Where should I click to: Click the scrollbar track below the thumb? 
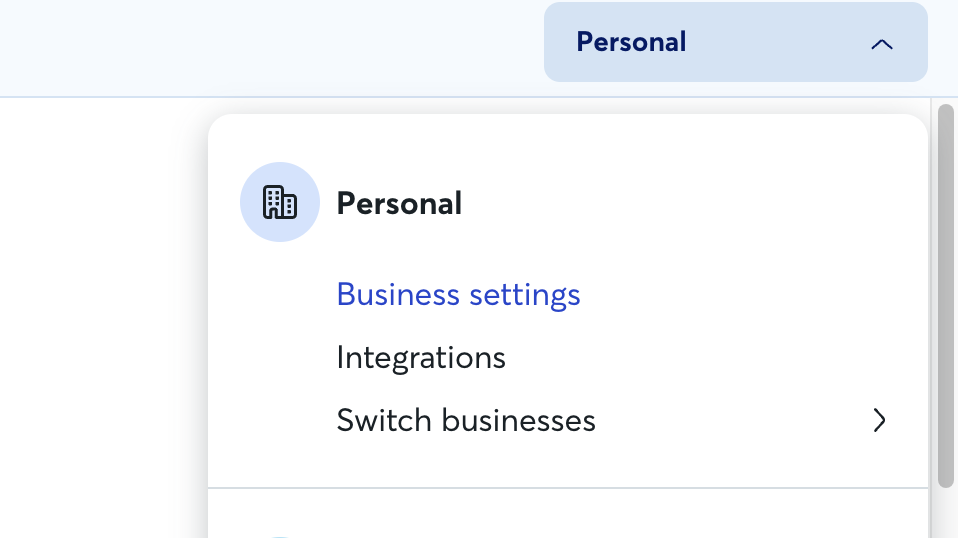click(x=946, y=513)
